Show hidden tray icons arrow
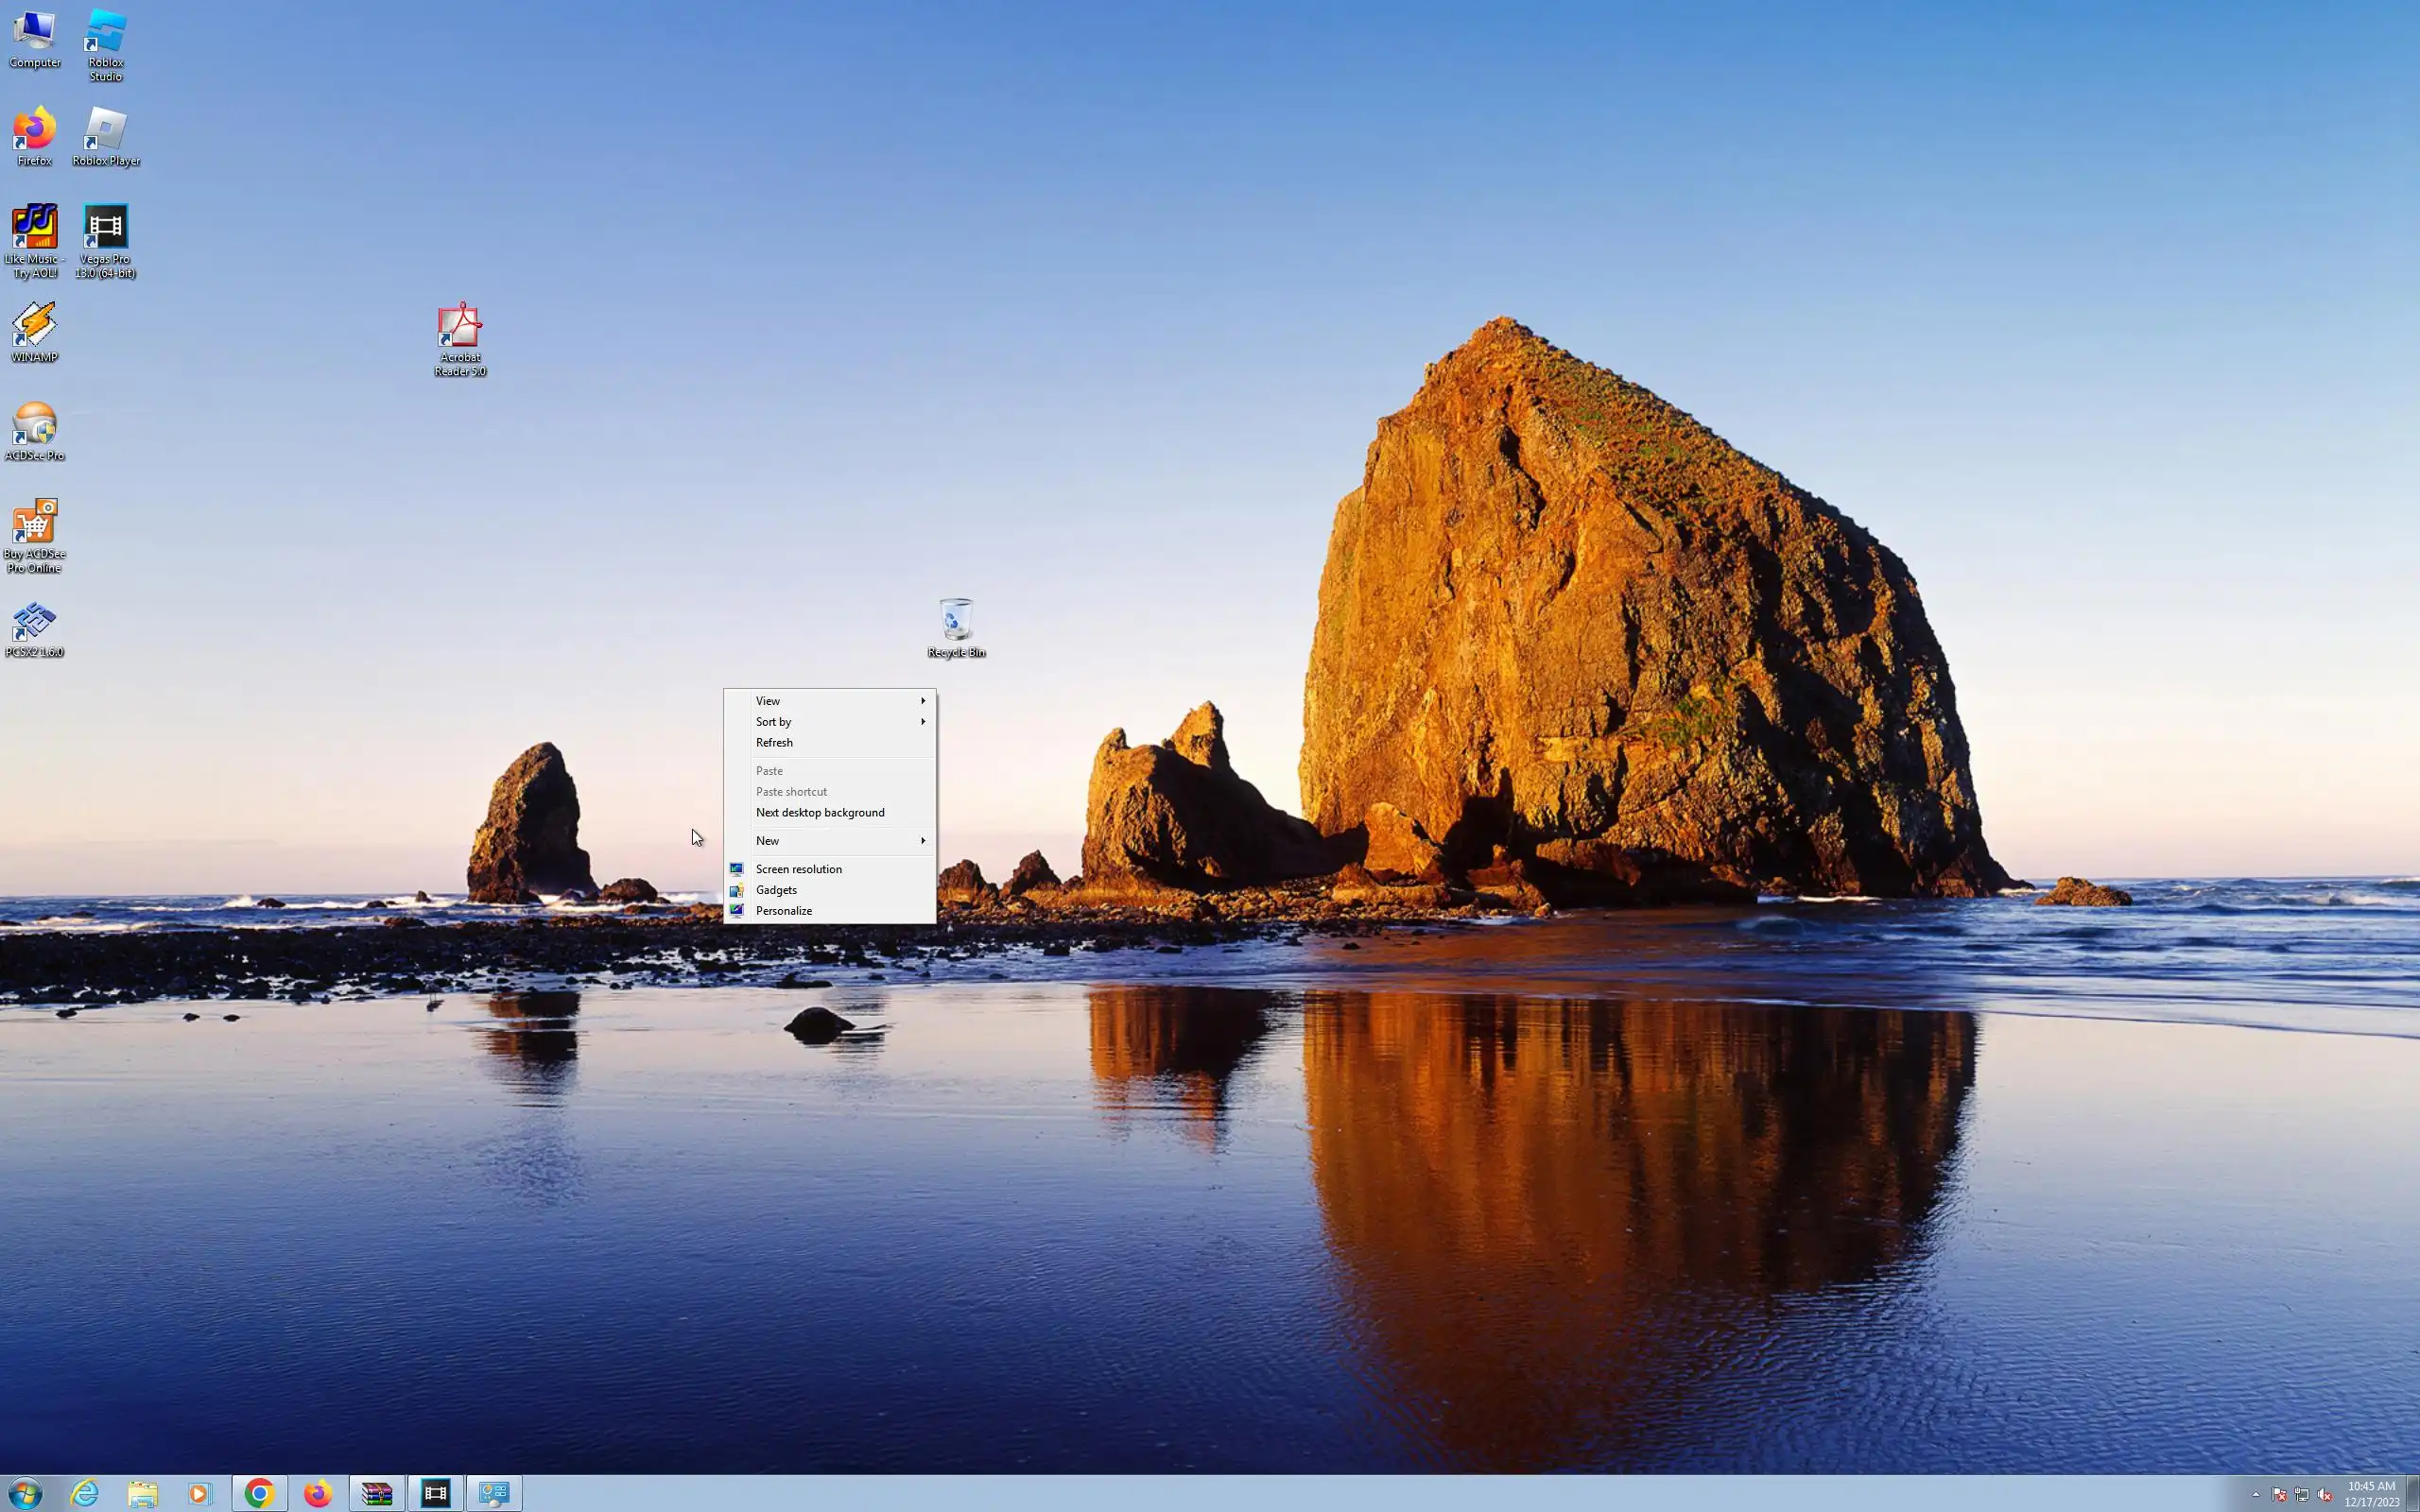The height and width of the screenshot is (1512, 2420). pos(2256,1495)
